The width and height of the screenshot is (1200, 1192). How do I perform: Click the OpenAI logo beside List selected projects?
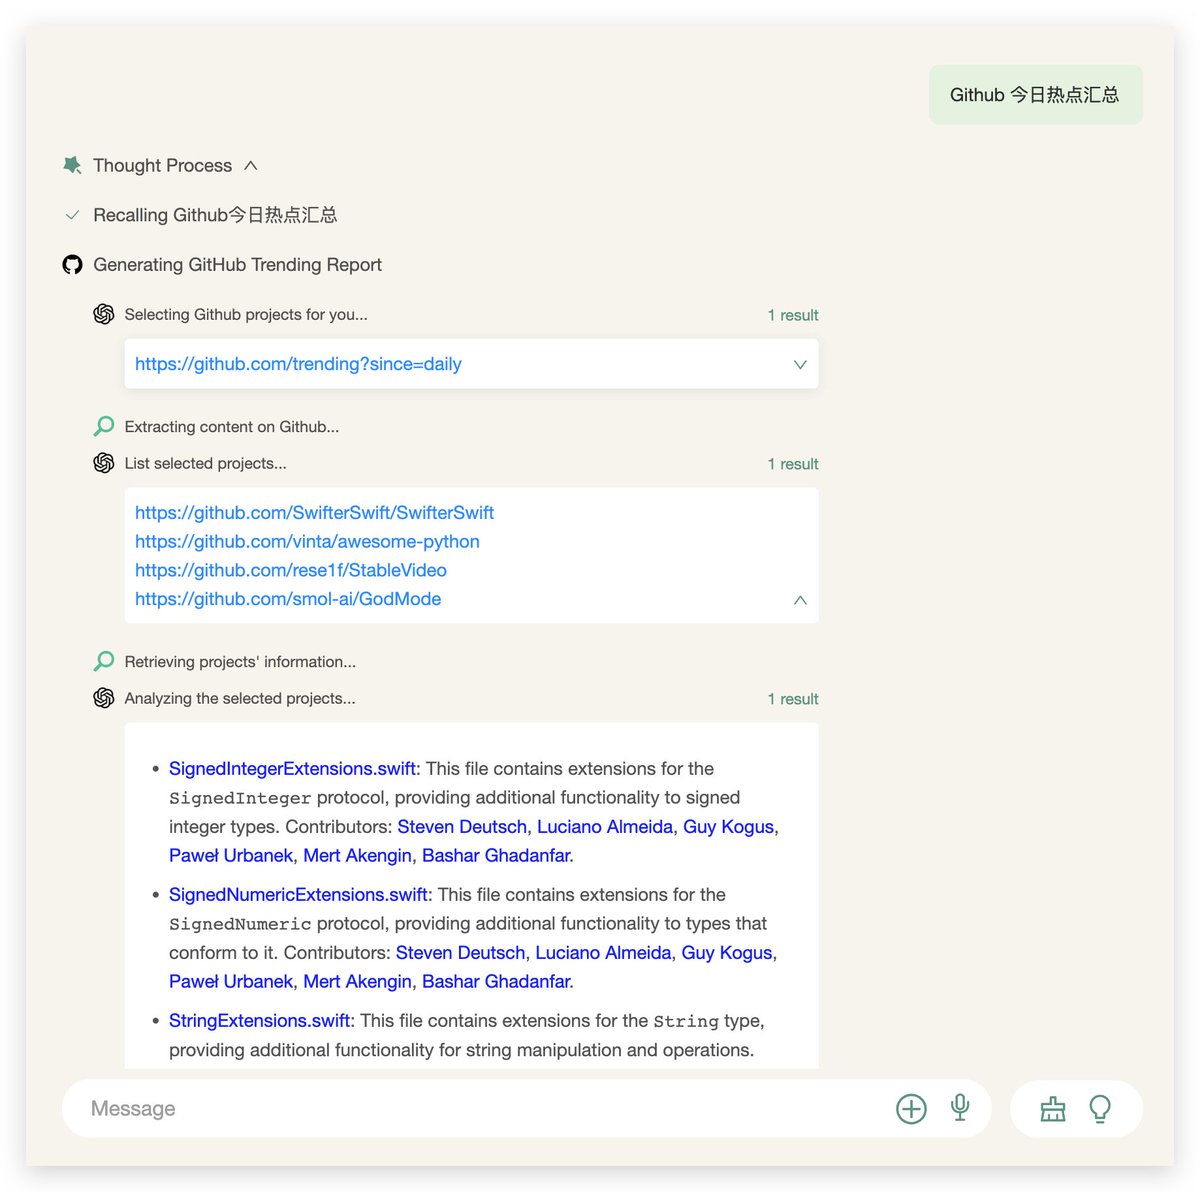(x=104, y=462)
